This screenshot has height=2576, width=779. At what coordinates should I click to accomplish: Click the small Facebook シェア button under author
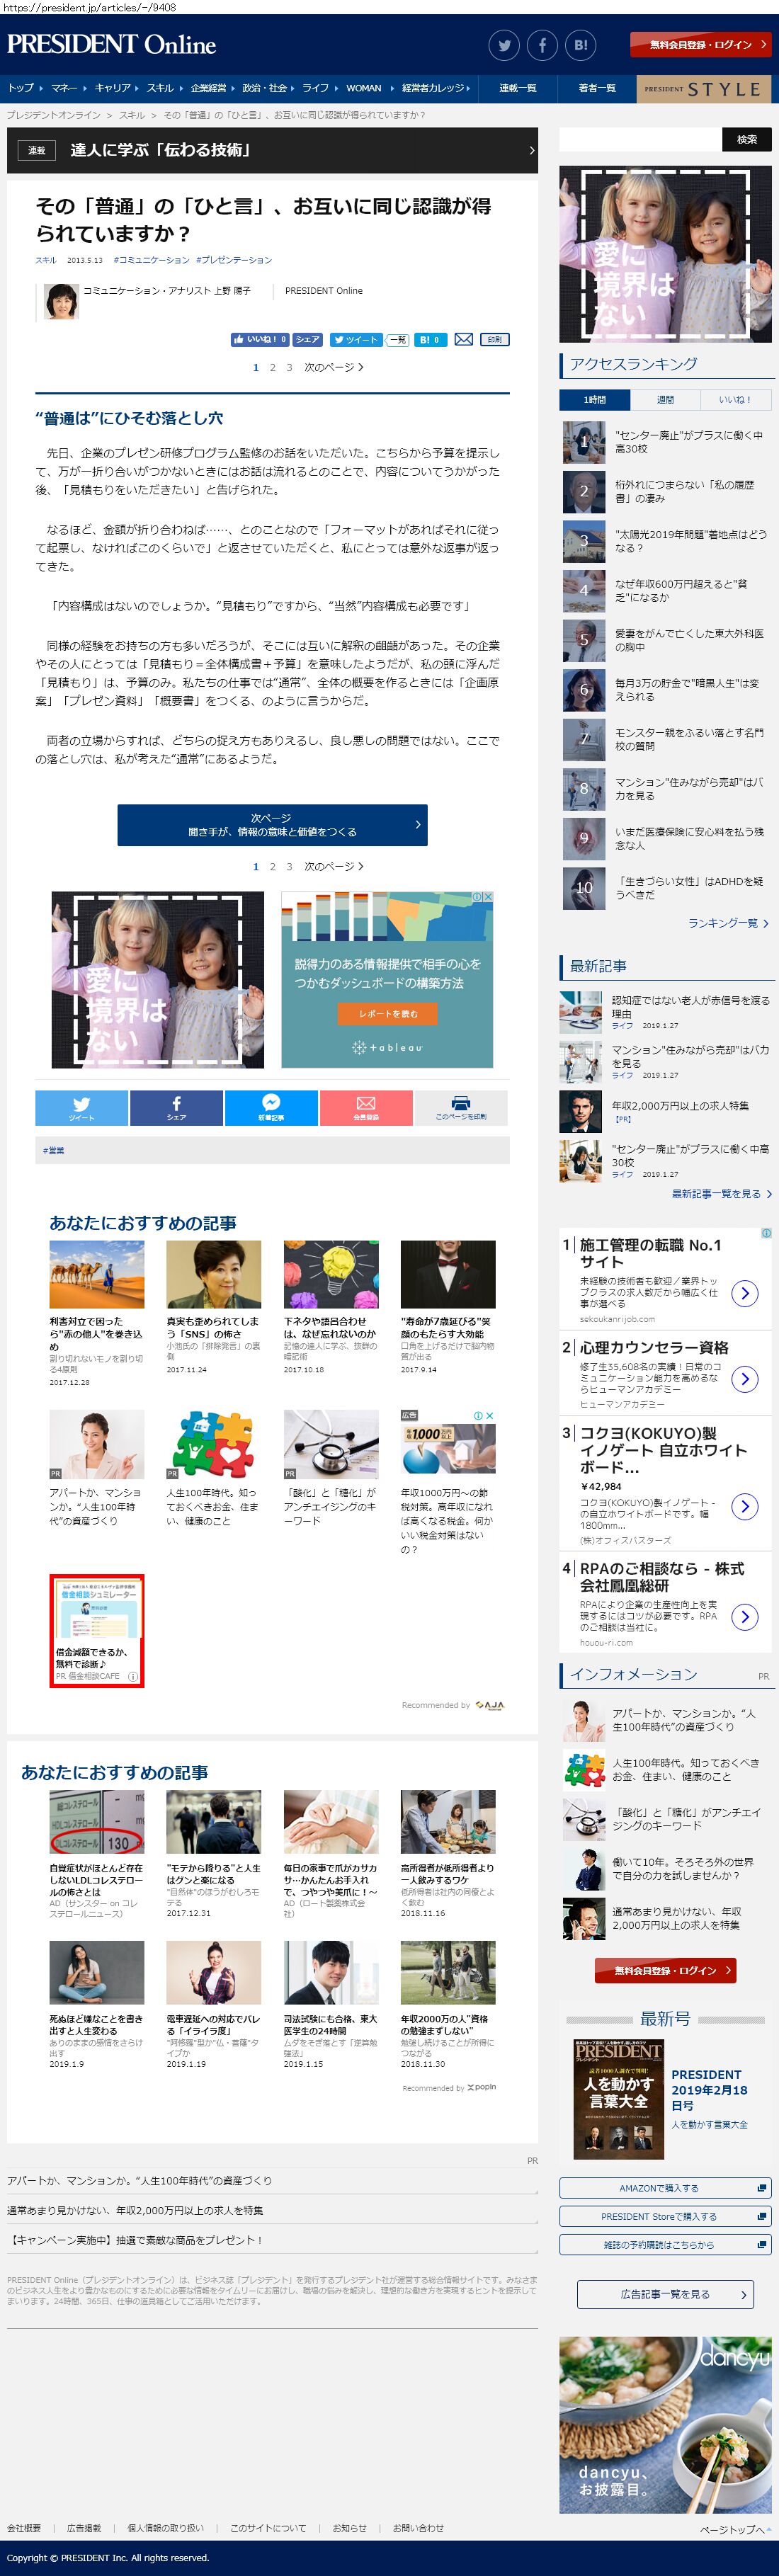pyautogui.click(x=307, y=340)
